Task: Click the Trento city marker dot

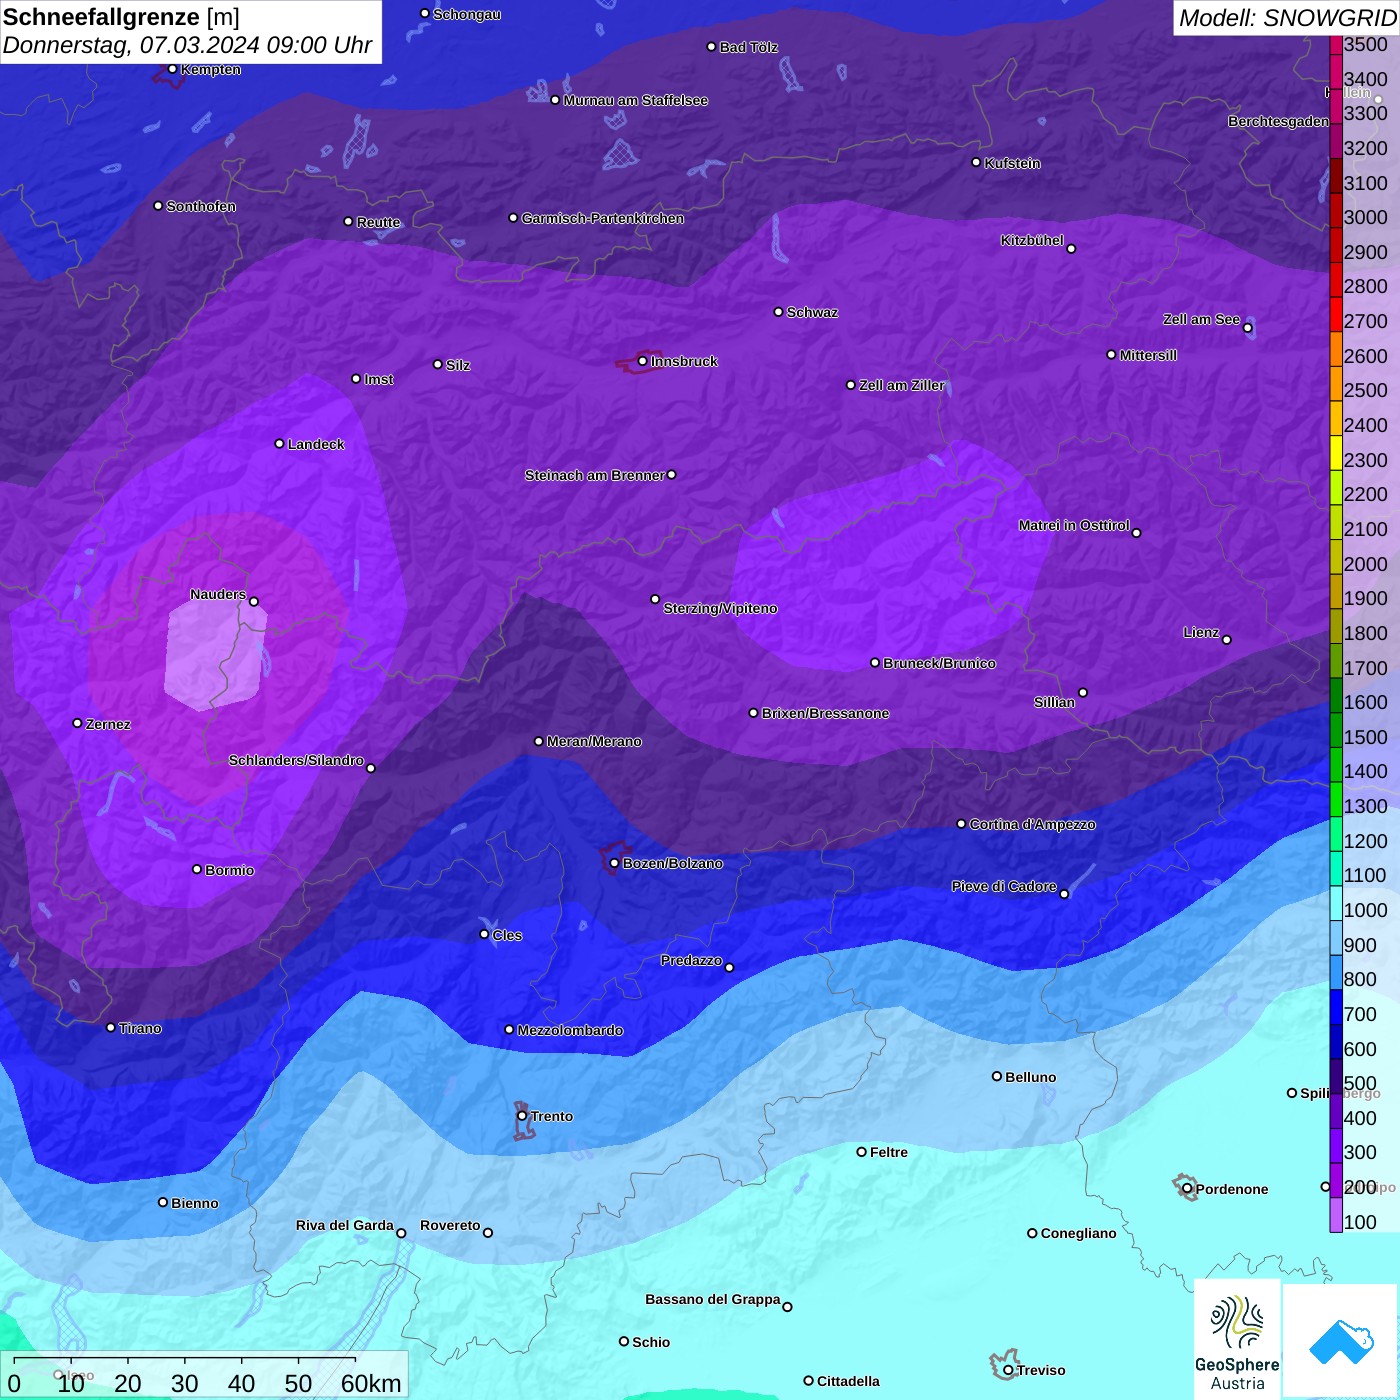Action: pos(522,1116)
